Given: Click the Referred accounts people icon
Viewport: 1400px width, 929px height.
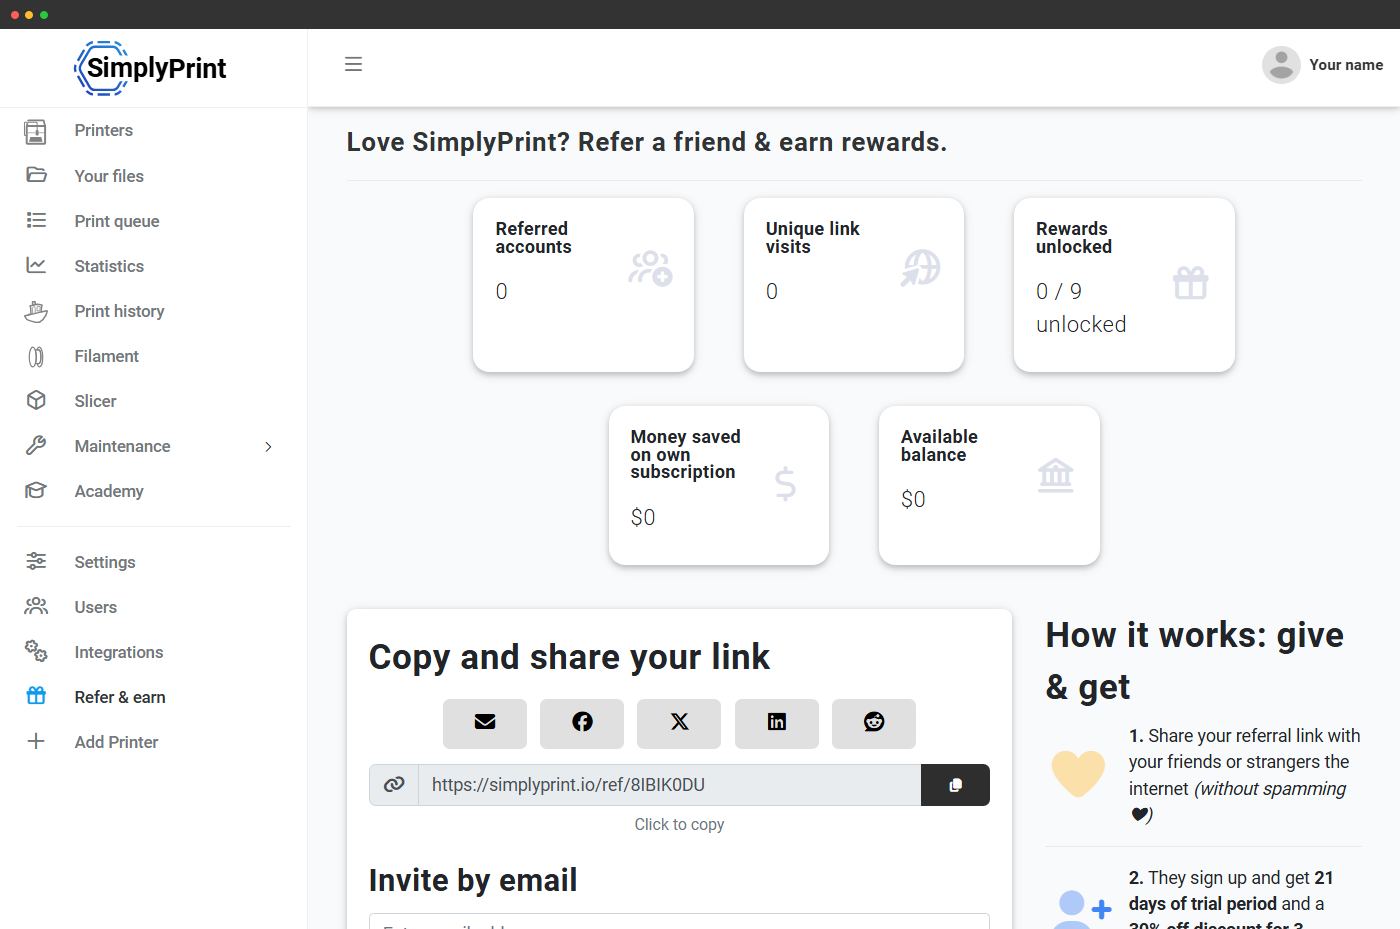Looking at the screenshot, I should (650, 268).
